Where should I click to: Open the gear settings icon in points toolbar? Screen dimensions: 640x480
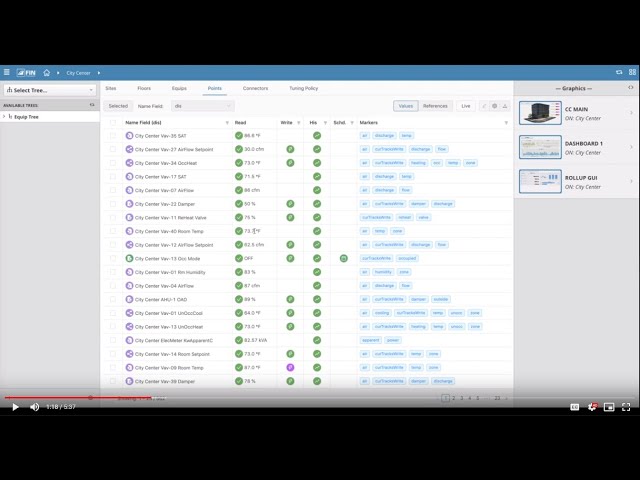click(x=494, y=106)
